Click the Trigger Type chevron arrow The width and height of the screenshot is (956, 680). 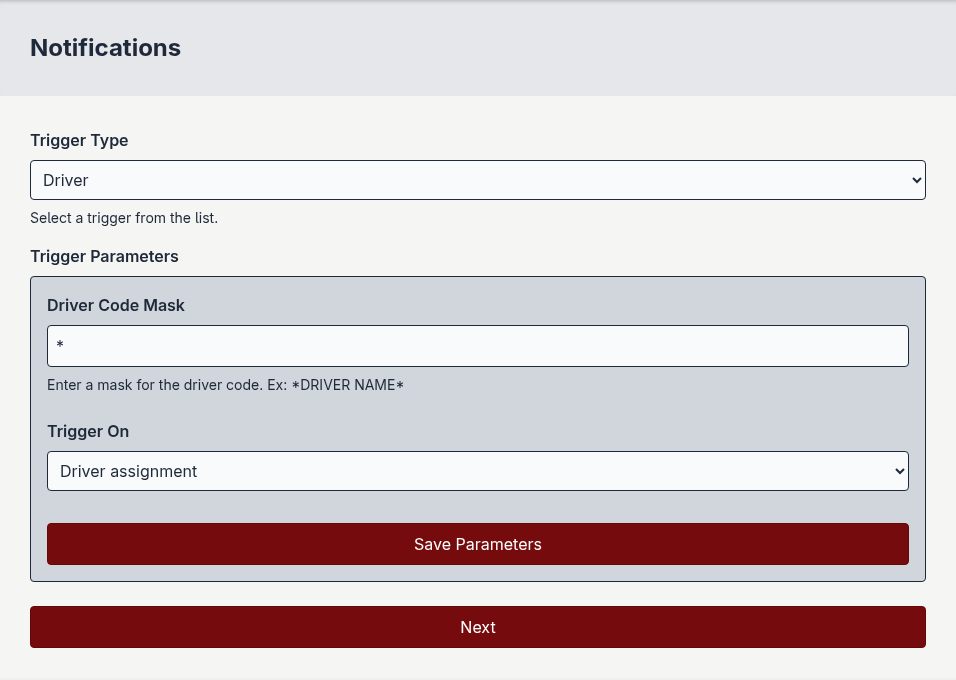click(916, 180)
